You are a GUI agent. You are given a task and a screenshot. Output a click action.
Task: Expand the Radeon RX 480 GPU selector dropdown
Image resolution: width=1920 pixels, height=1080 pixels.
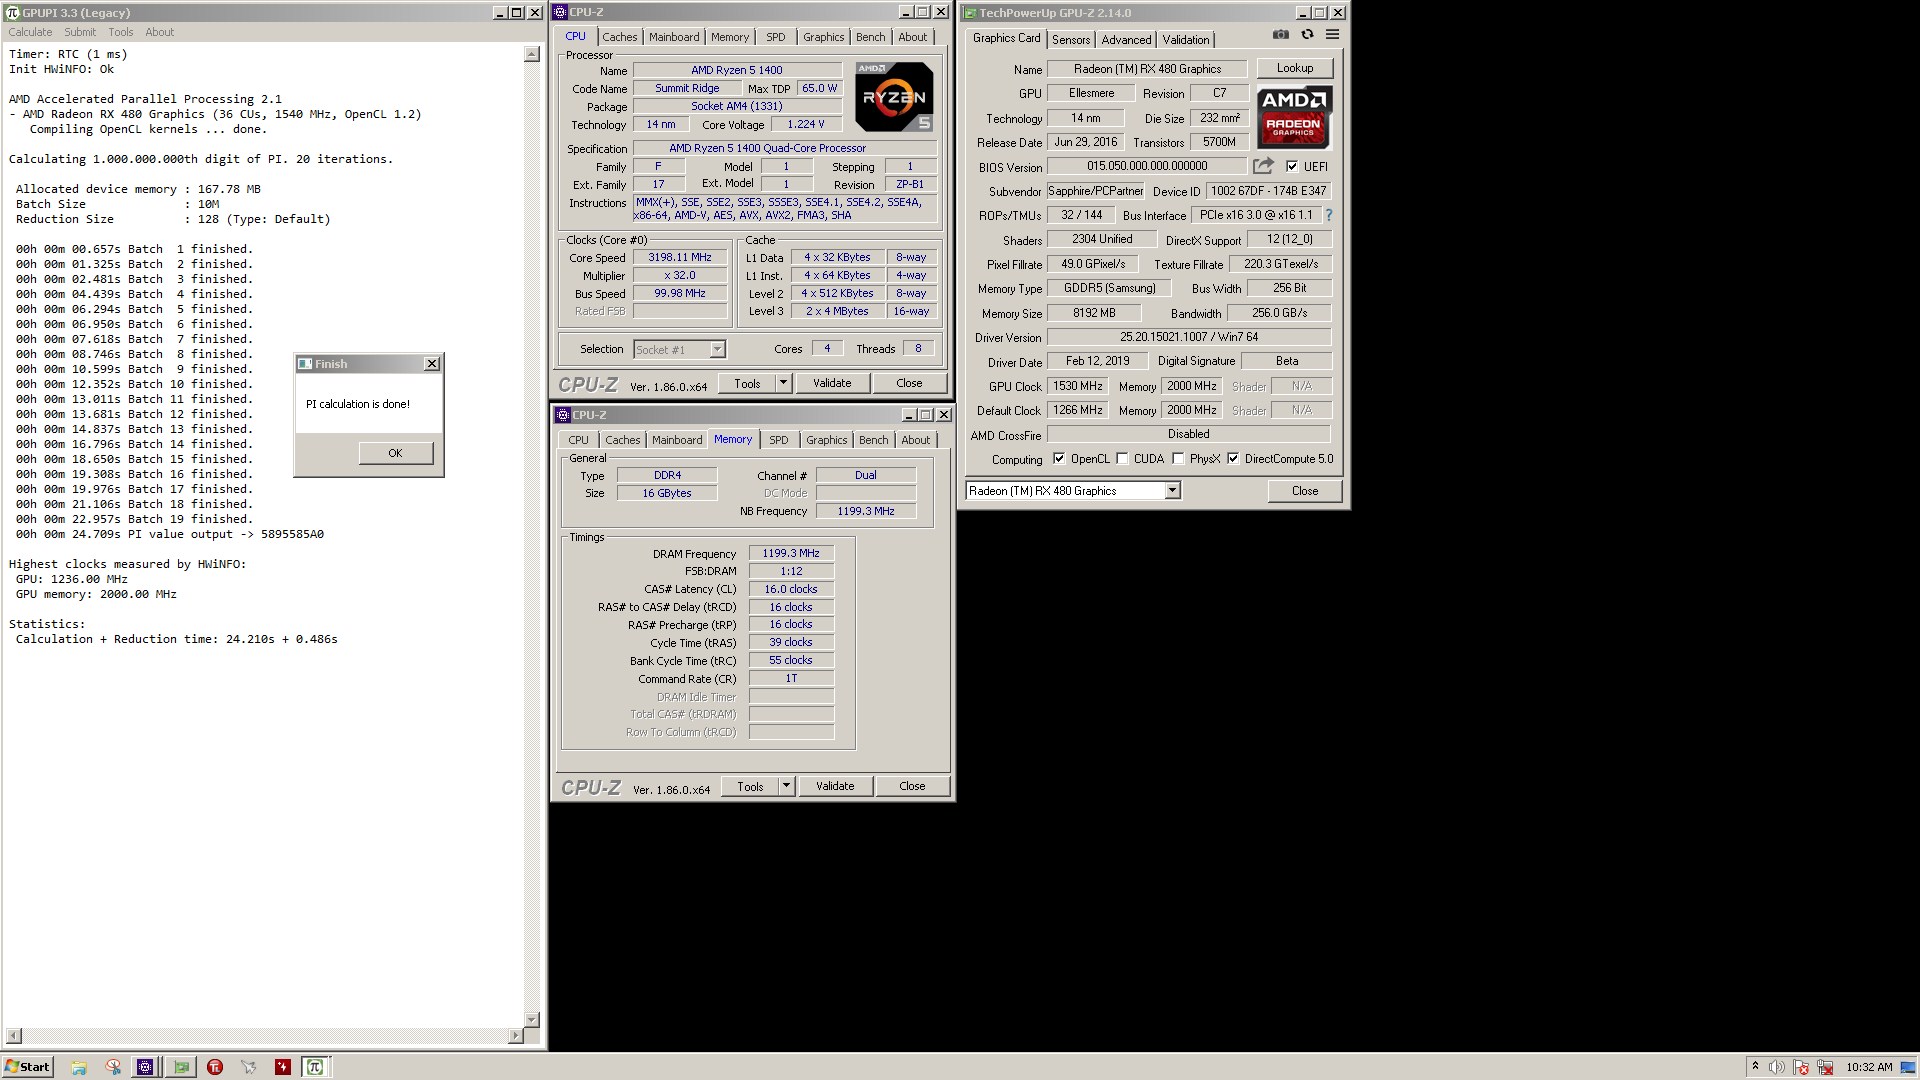(1172, 490)
